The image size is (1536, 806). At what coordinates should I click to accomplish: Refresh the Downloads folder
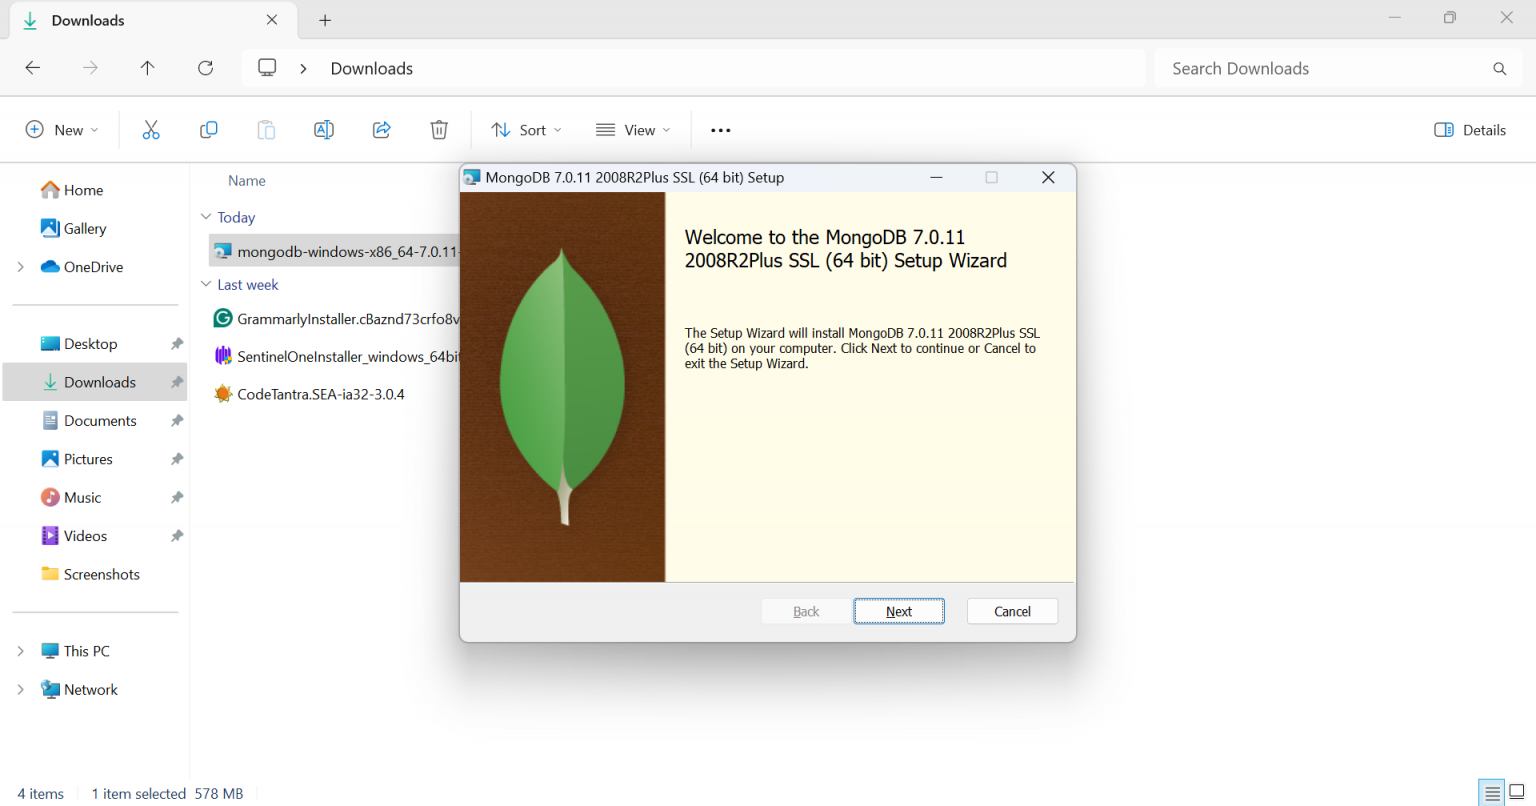205,67
